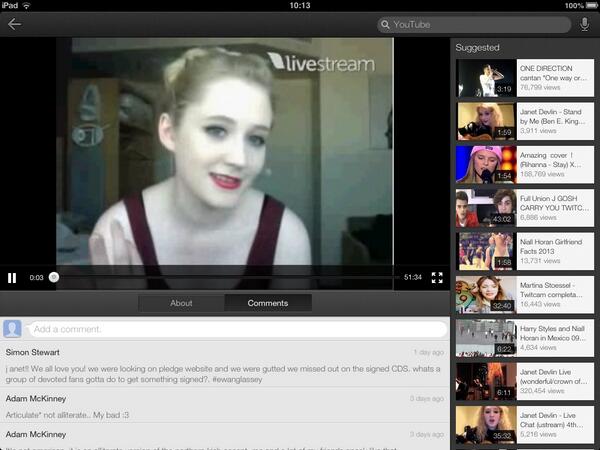Click the '3 days ago' timestamp on Articulate comment
Screen dimensions: 600x450
click(x=427, y=399)
